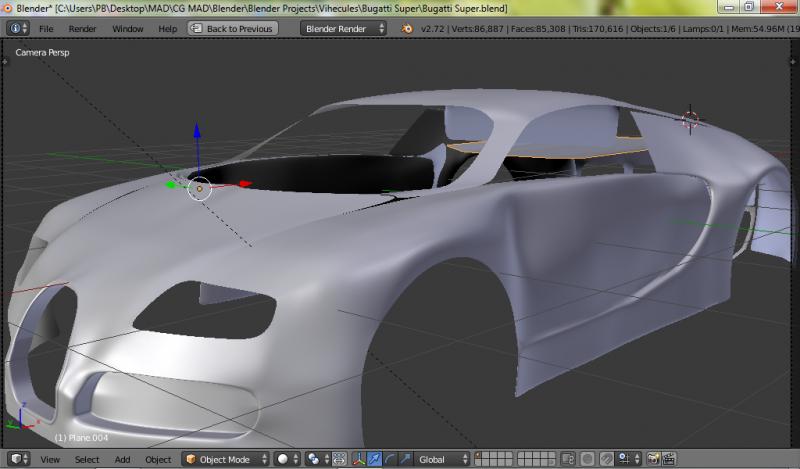Open the Global transform orientation dropdown

442,459
